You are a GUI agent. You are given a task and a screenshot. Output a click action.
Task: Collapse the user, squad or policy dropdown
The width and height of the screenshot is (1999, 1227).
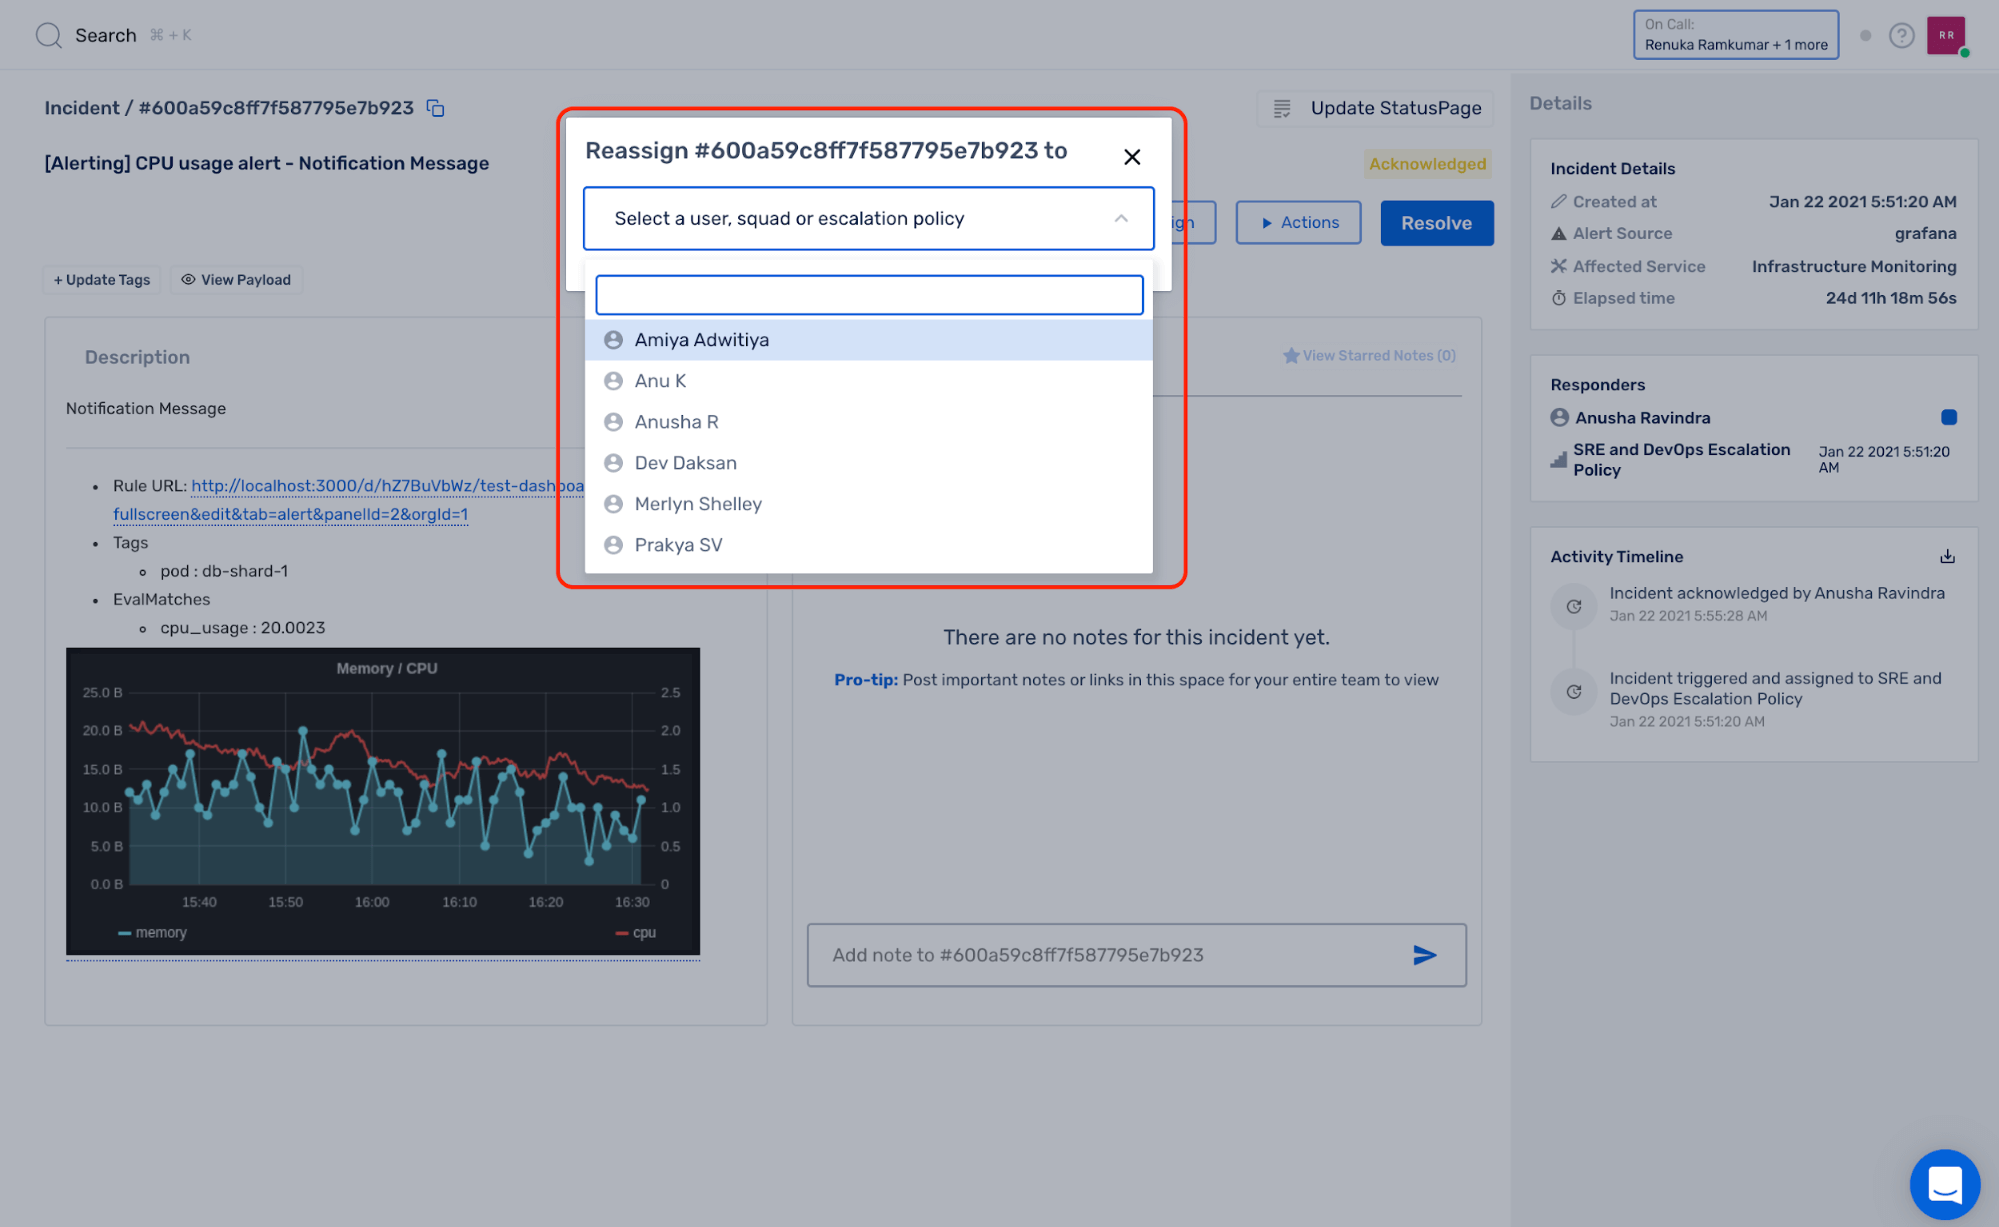click(1121, 218)
